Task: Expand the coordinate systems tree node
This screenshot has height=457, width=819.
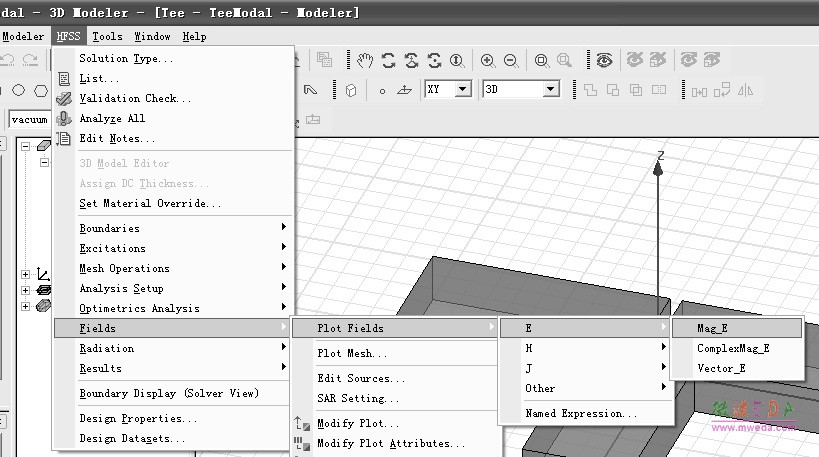Action: click(25, 274)
